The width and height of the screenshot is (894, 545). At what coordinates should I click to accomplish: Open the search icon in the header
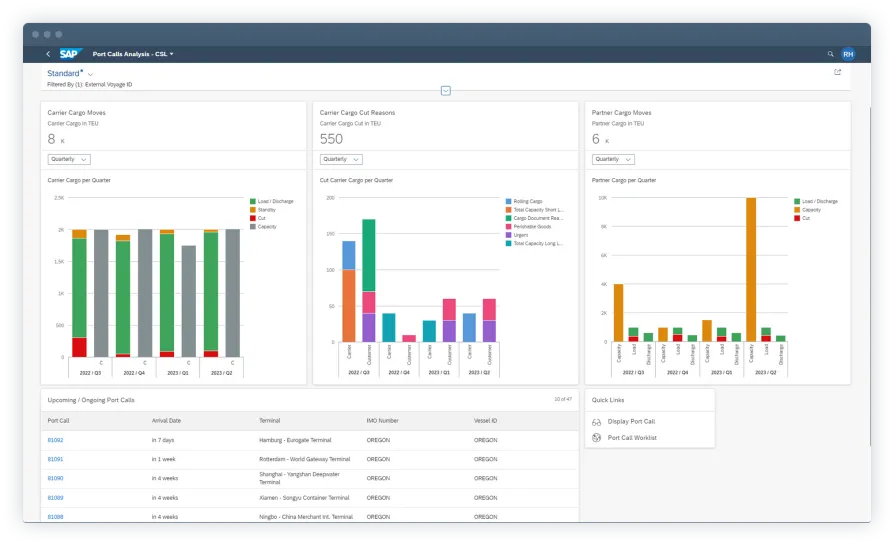[830, 54]
